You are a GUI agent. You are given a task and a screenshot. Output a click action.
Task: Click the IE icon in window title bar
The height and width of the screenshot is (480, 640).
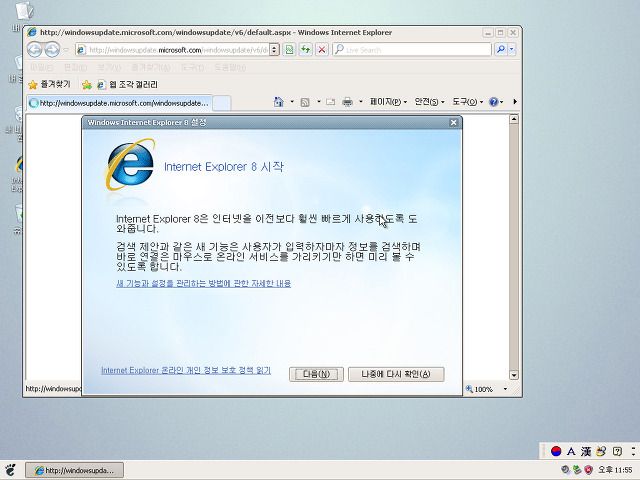click(x=32, y=32)
